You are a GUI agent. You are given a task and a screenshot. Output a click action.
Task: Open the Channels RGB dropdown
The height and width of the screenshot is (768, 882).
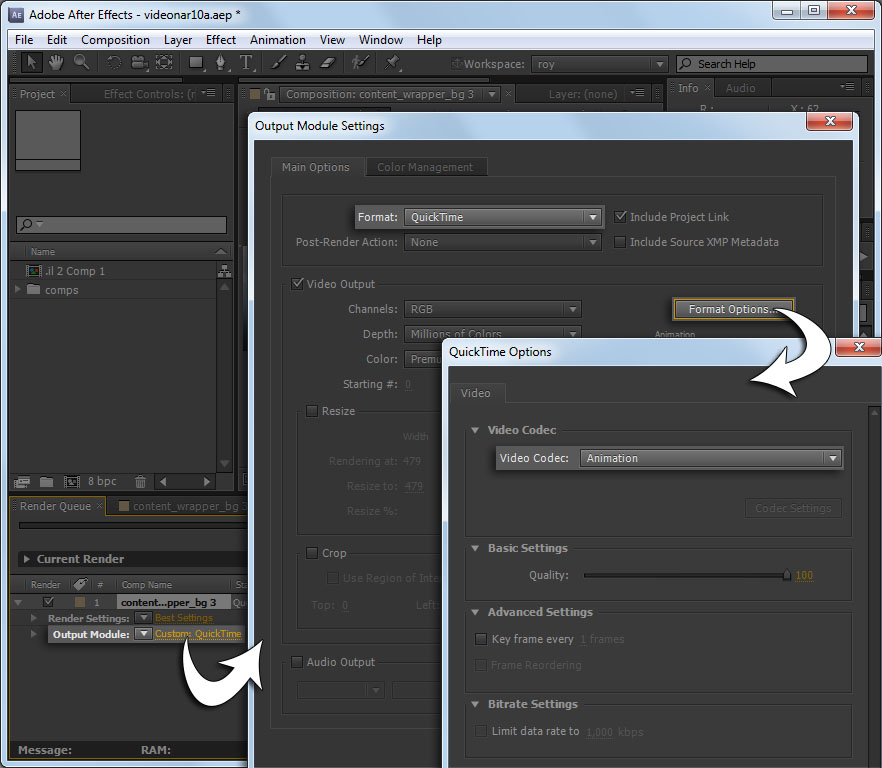493,309
